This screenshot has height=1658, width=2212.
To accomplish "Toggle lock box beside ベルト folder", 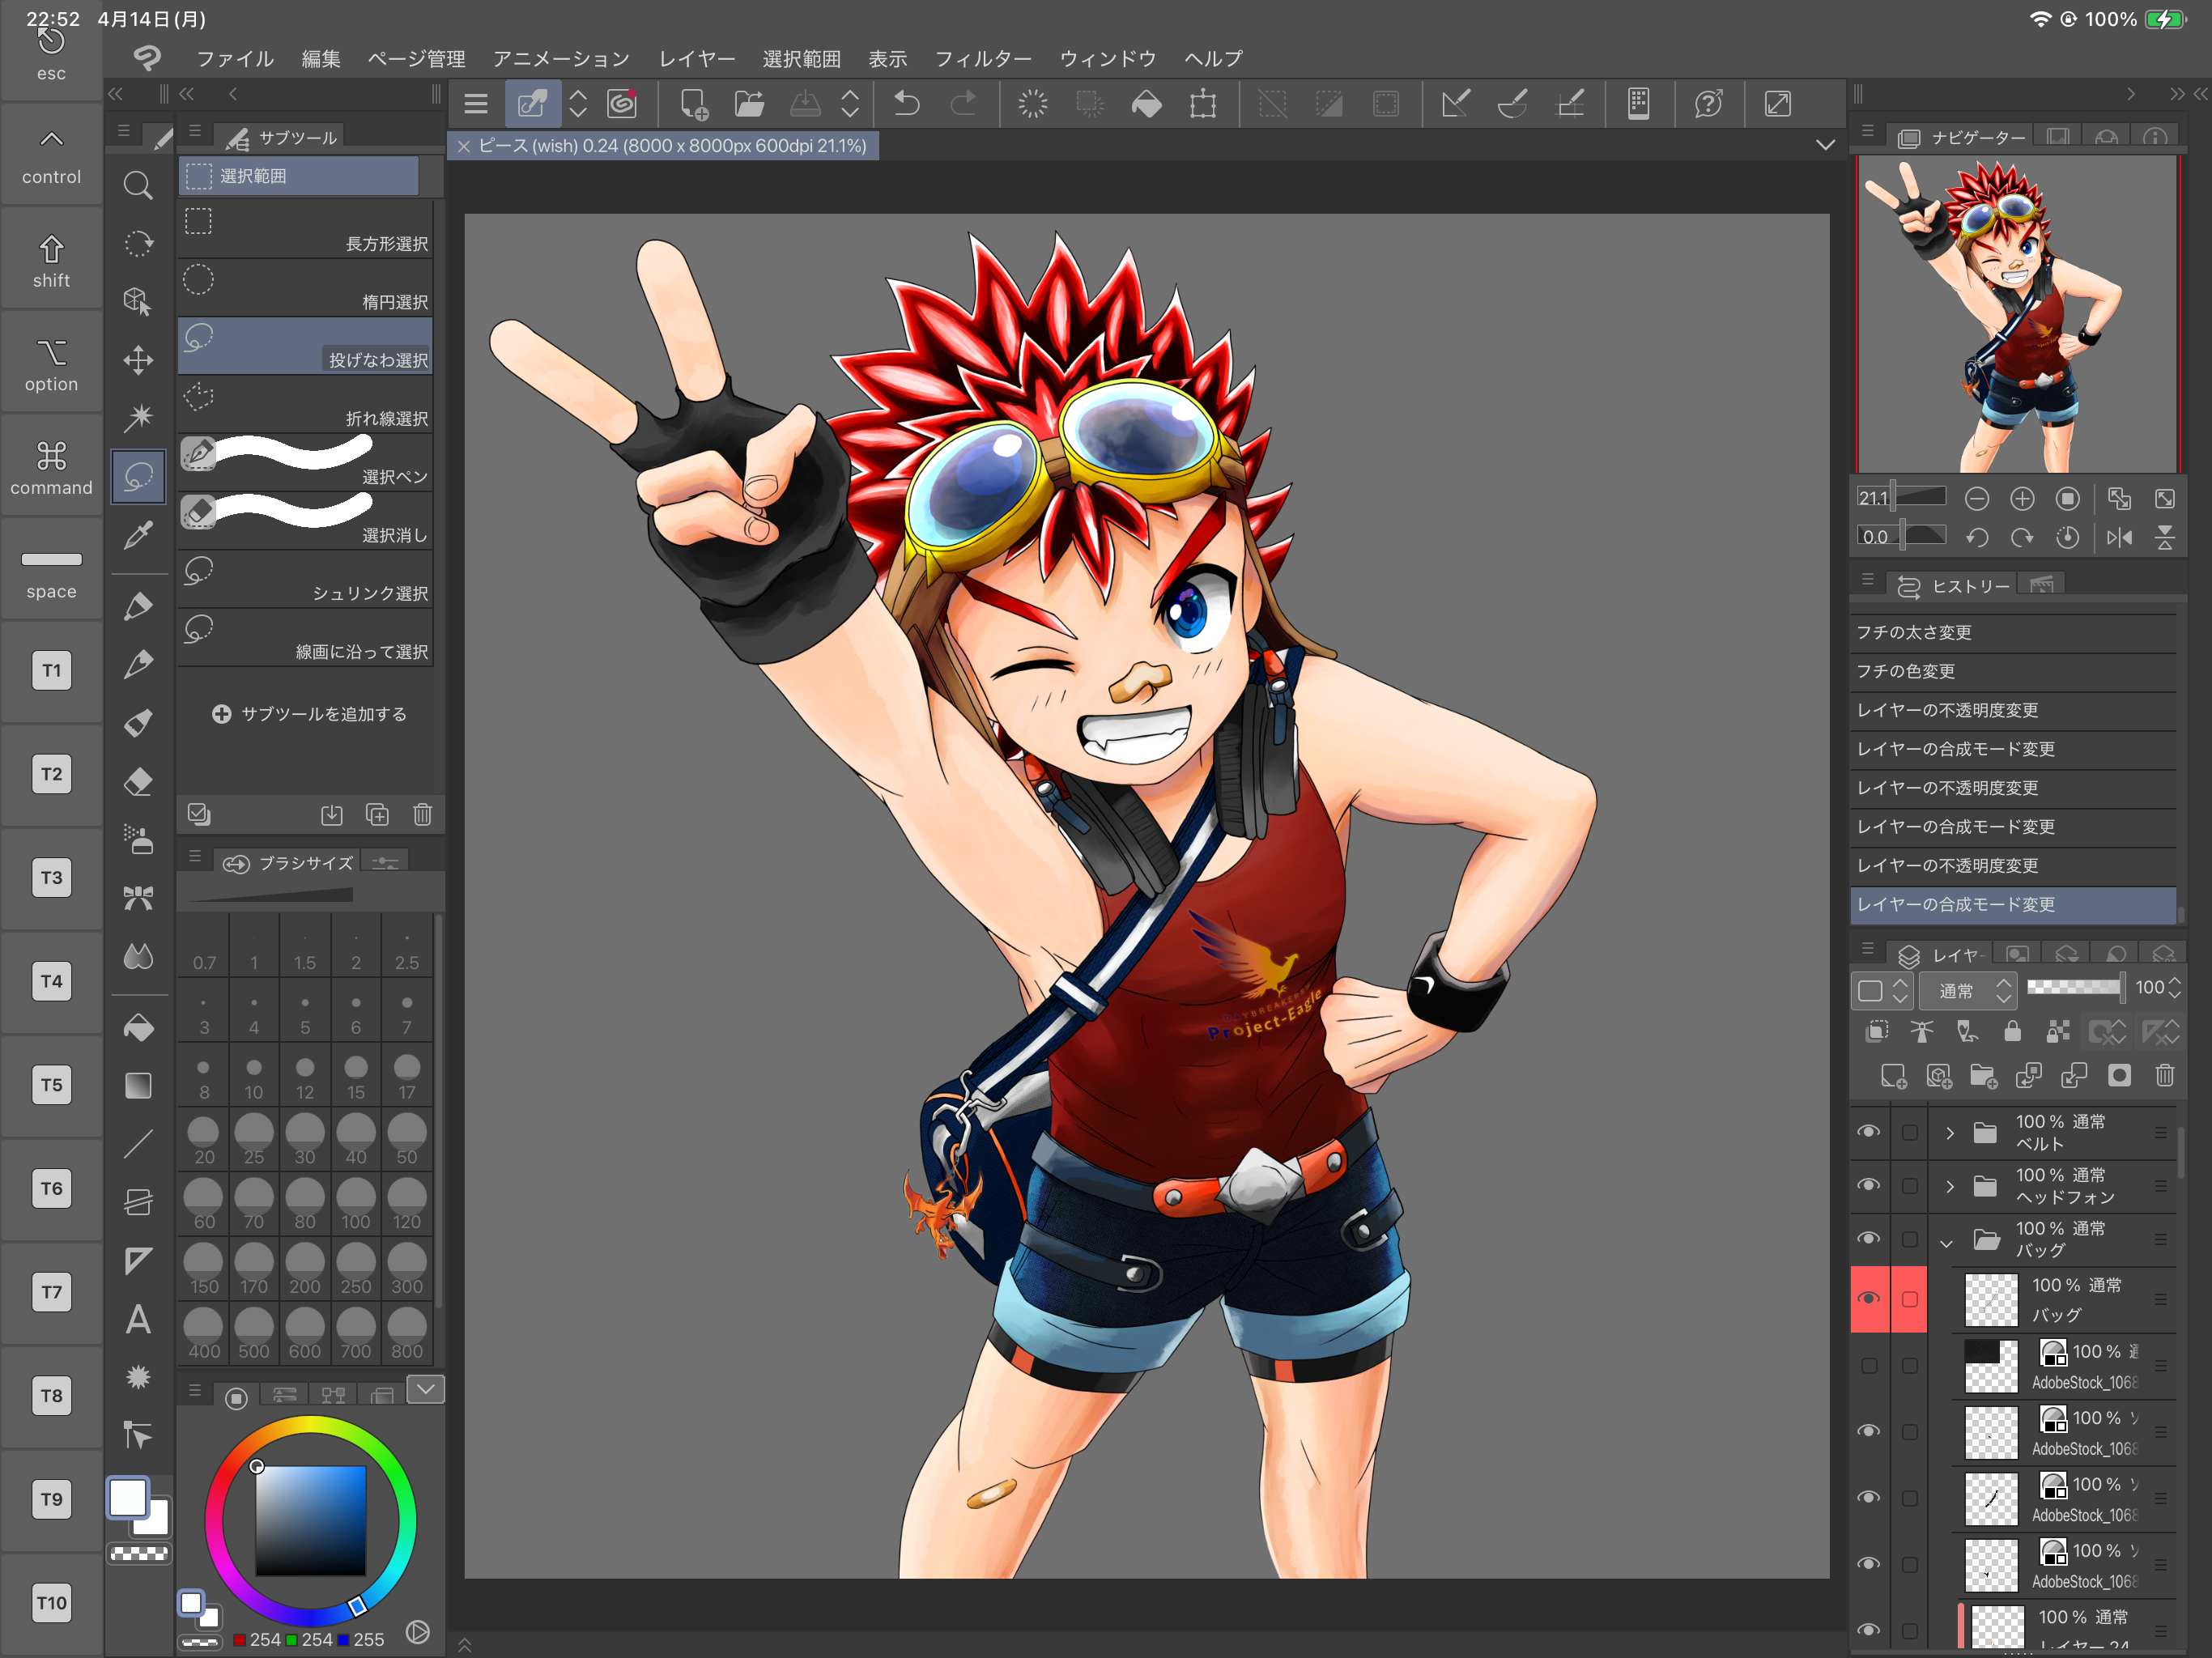I will click(1909, 1132).
